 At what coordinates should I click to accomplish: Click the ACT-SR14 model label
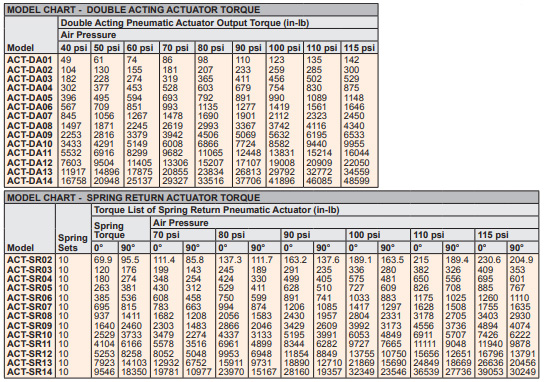click(x=29, y=372)
